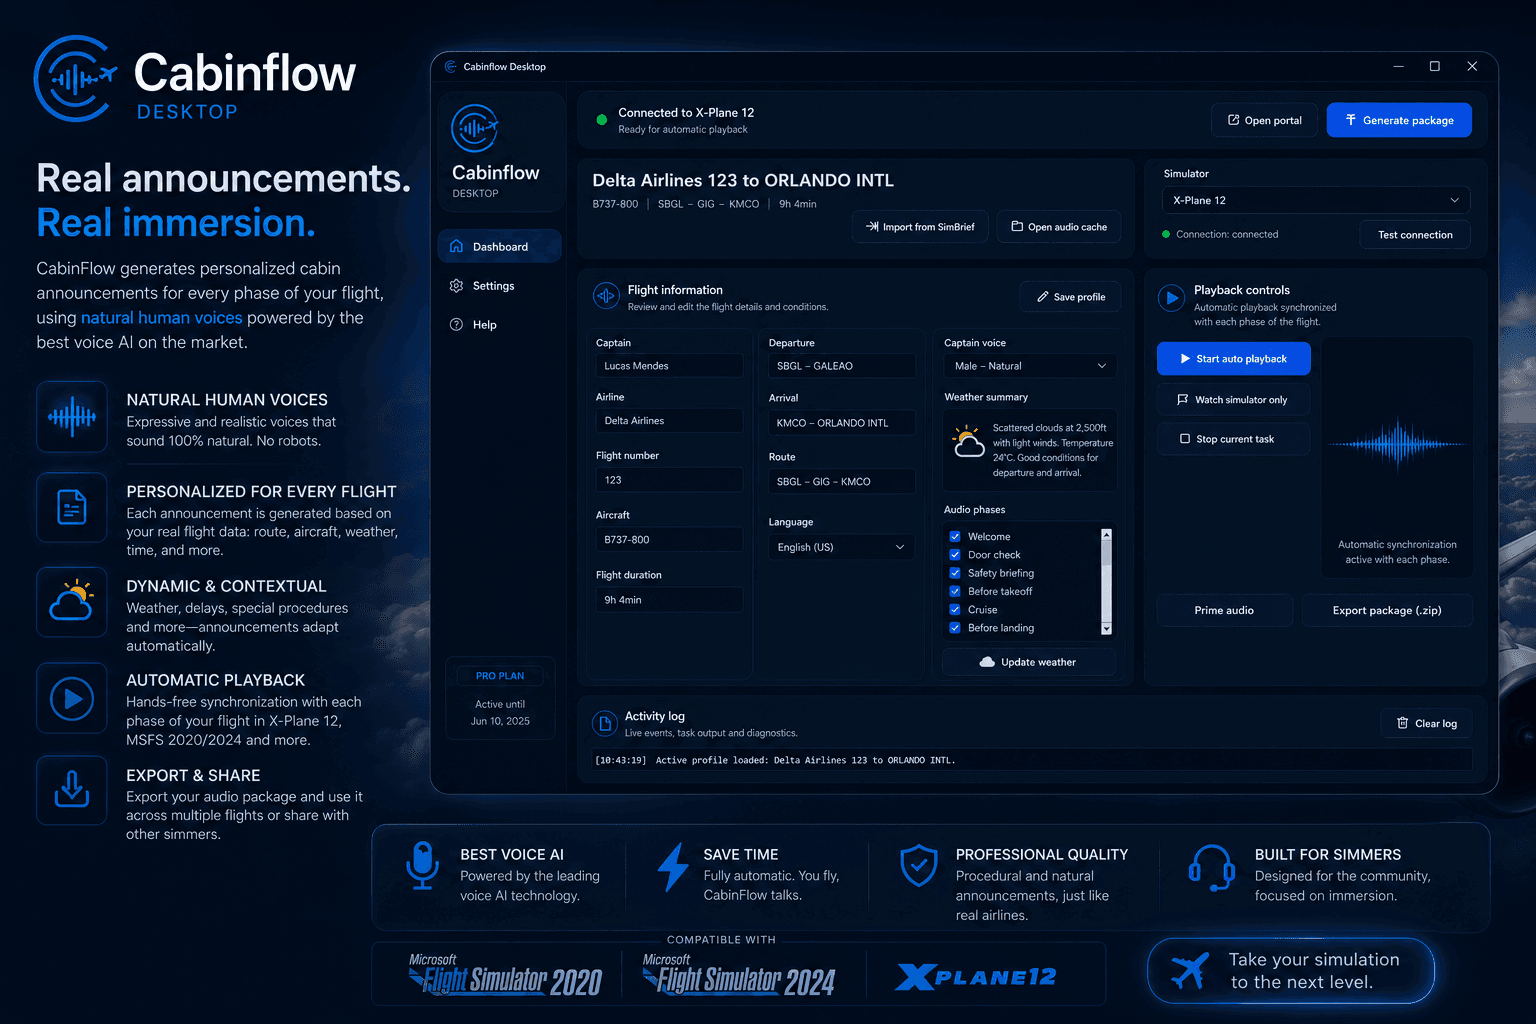Click the audio phases scroll down arrow
This screenshot has height=1024, width=1536.
[1106, 629]
